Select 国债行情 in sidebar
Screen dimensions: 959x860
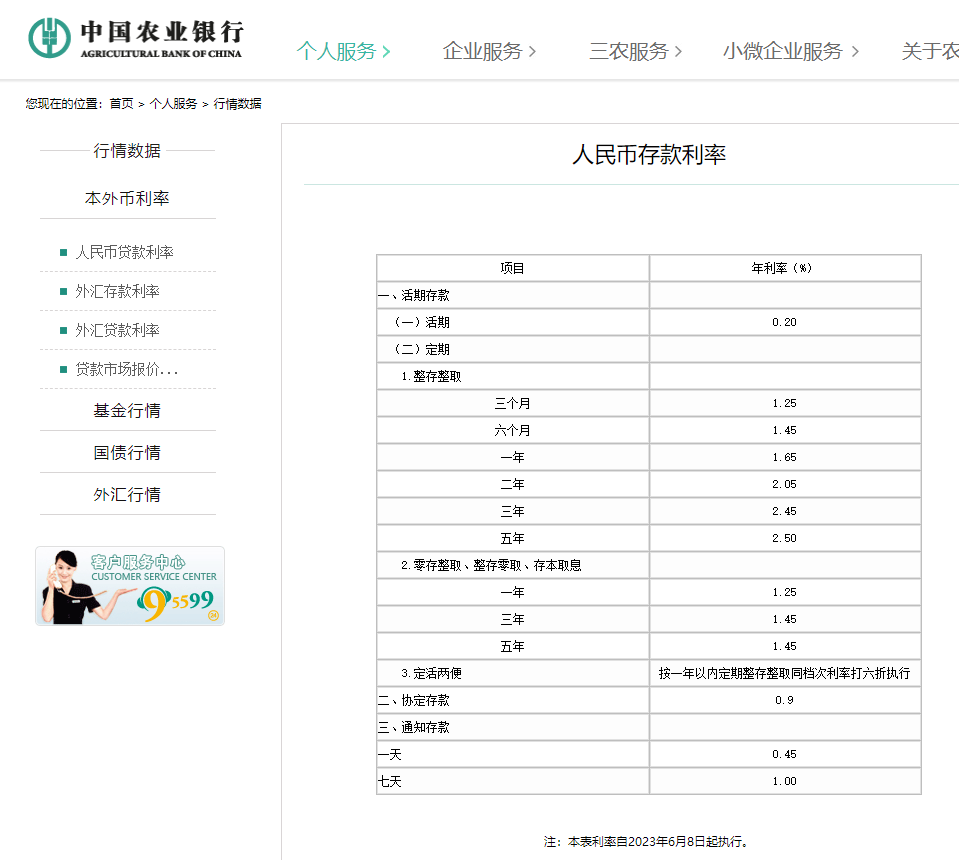(127, 453)
